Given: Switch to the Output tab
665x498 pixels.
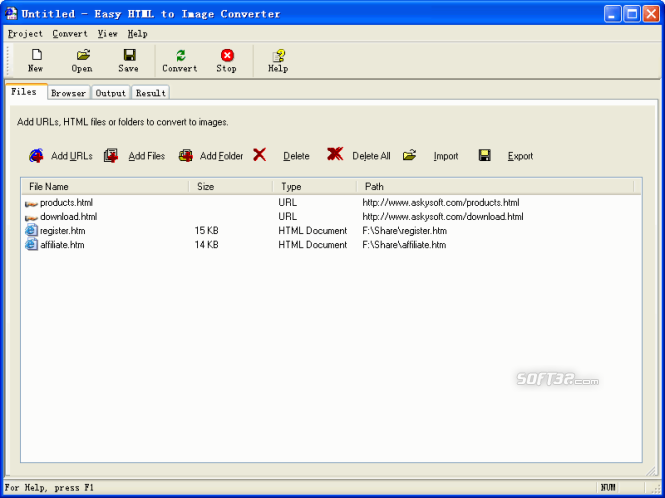Looking at the screenshot, I should point(110,93).
